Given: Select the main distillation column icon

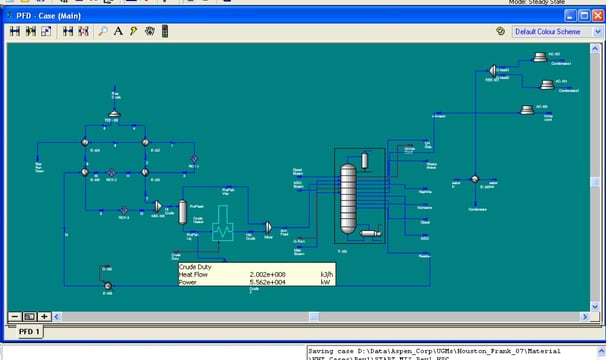Looking at the screenshot, I should 348,199.
